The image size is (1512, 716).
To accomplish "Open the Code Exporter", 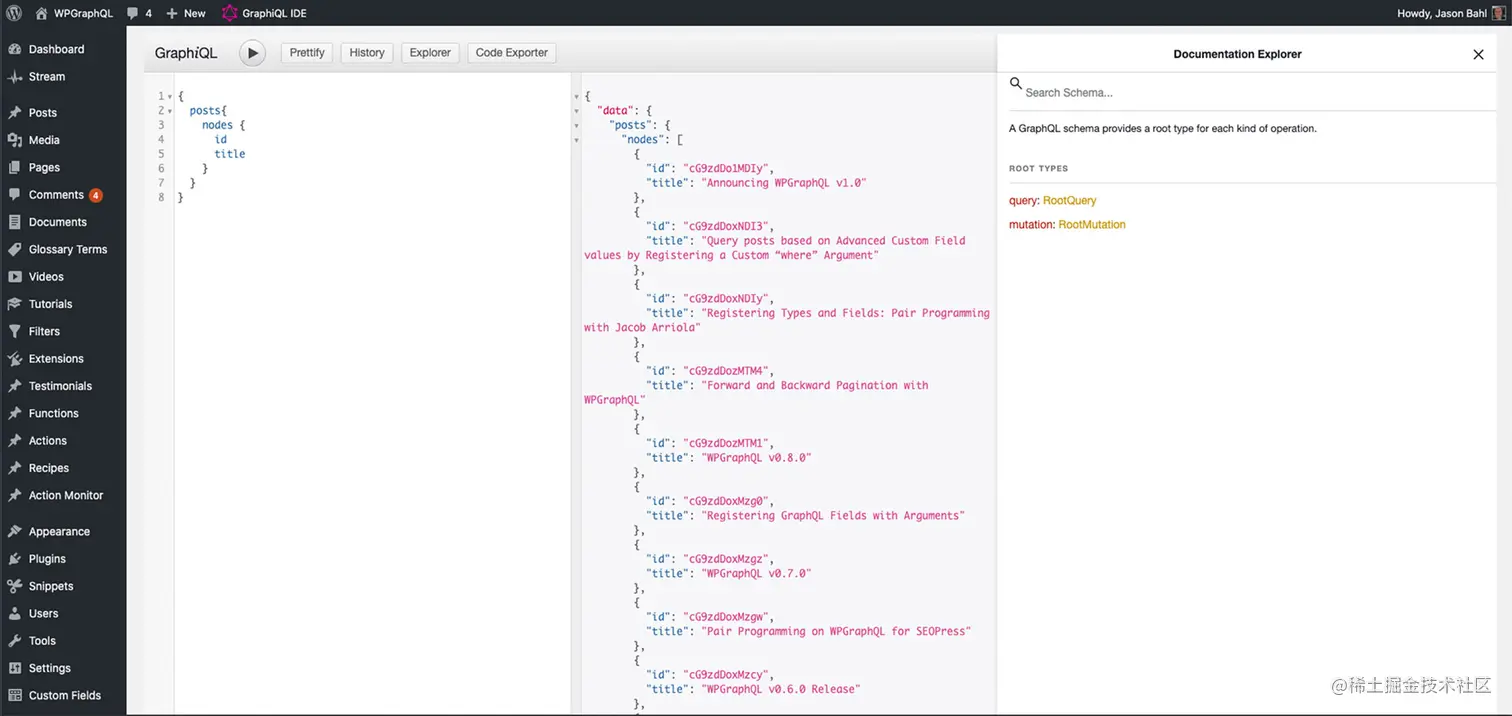I will pyautogui.click(x=512, y=53).
